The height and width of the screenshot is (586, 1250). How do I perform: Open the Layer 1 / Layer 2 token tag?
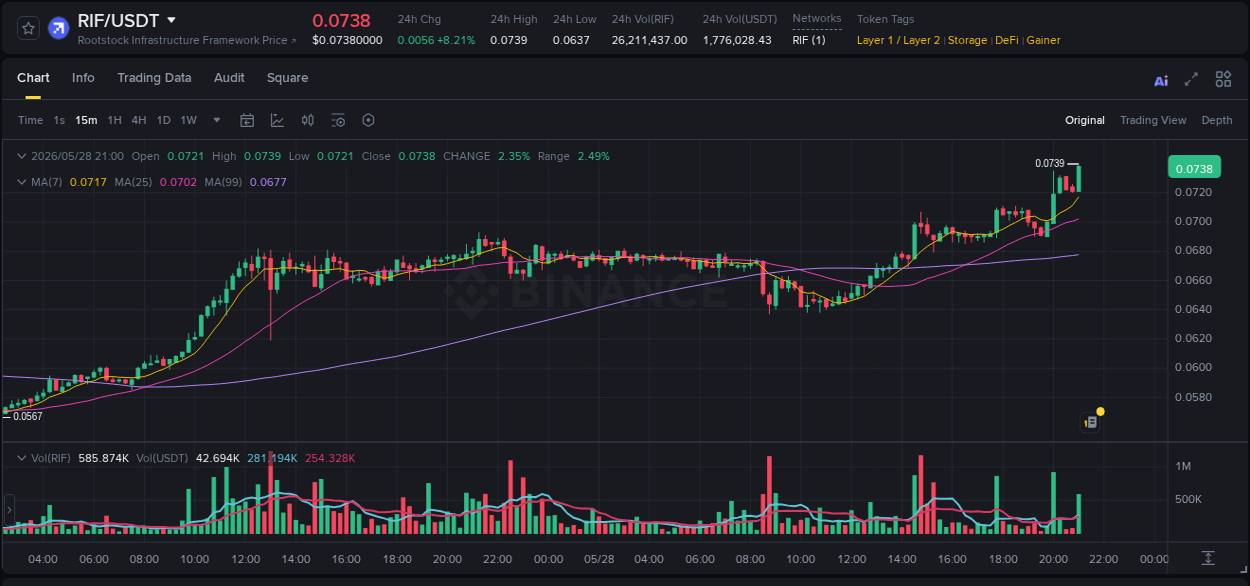tap(898, 40)
